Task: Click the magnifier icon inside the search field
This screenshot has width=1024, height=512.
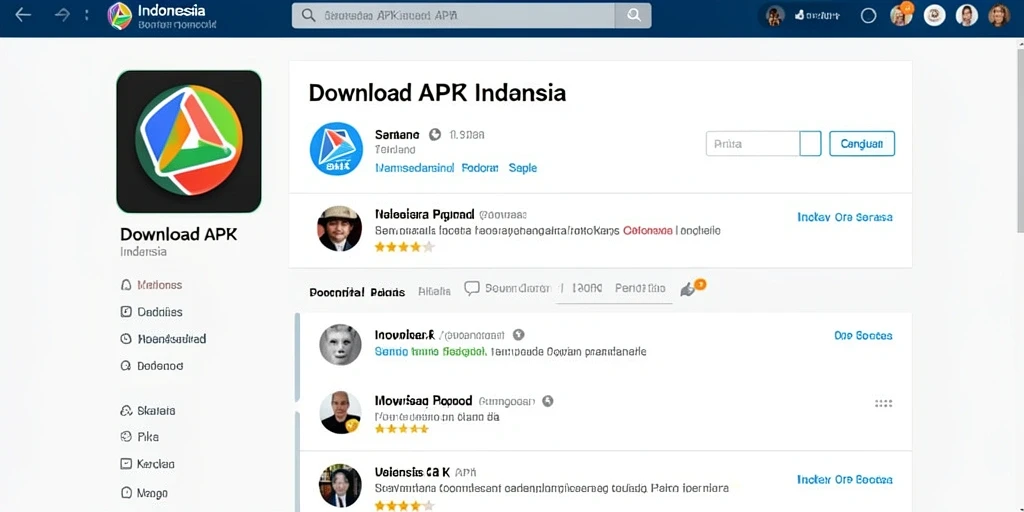Action: (x=309, y=15)
